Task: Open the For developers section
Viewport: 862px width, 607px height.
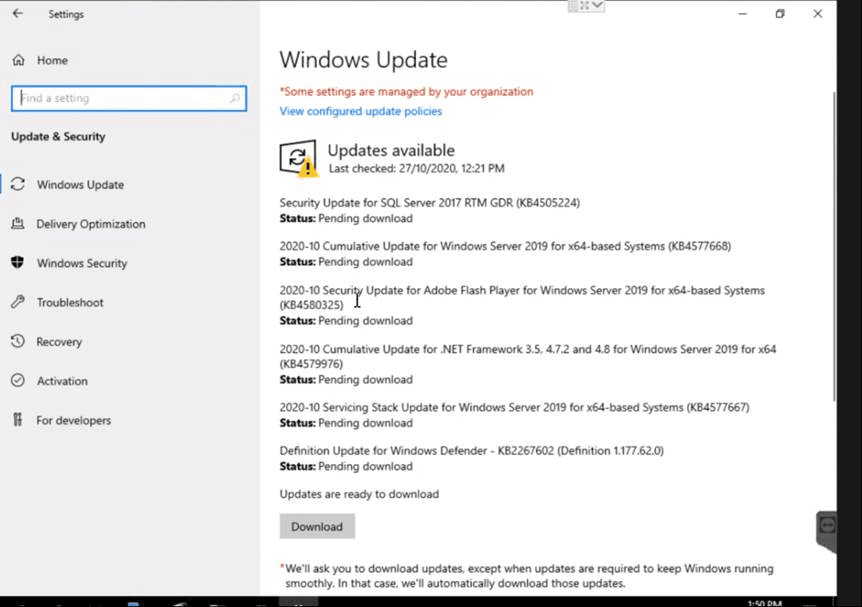Action: click(x=74, y=420)
